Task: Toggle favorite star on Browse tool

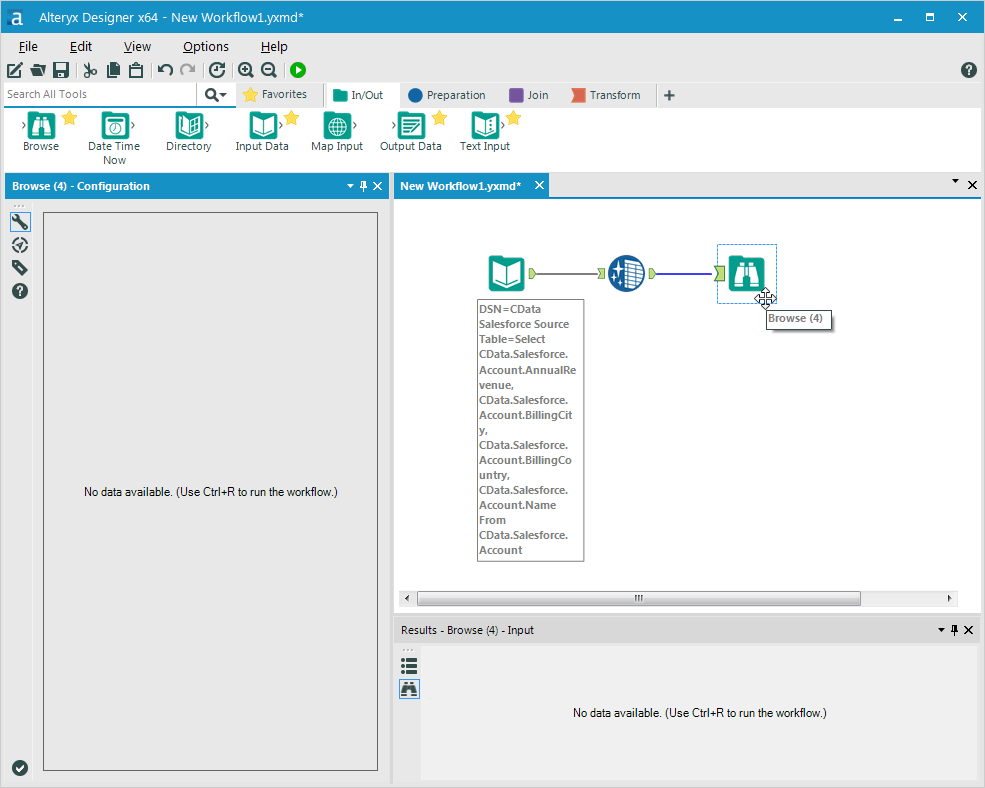Action: coord(70,118)
